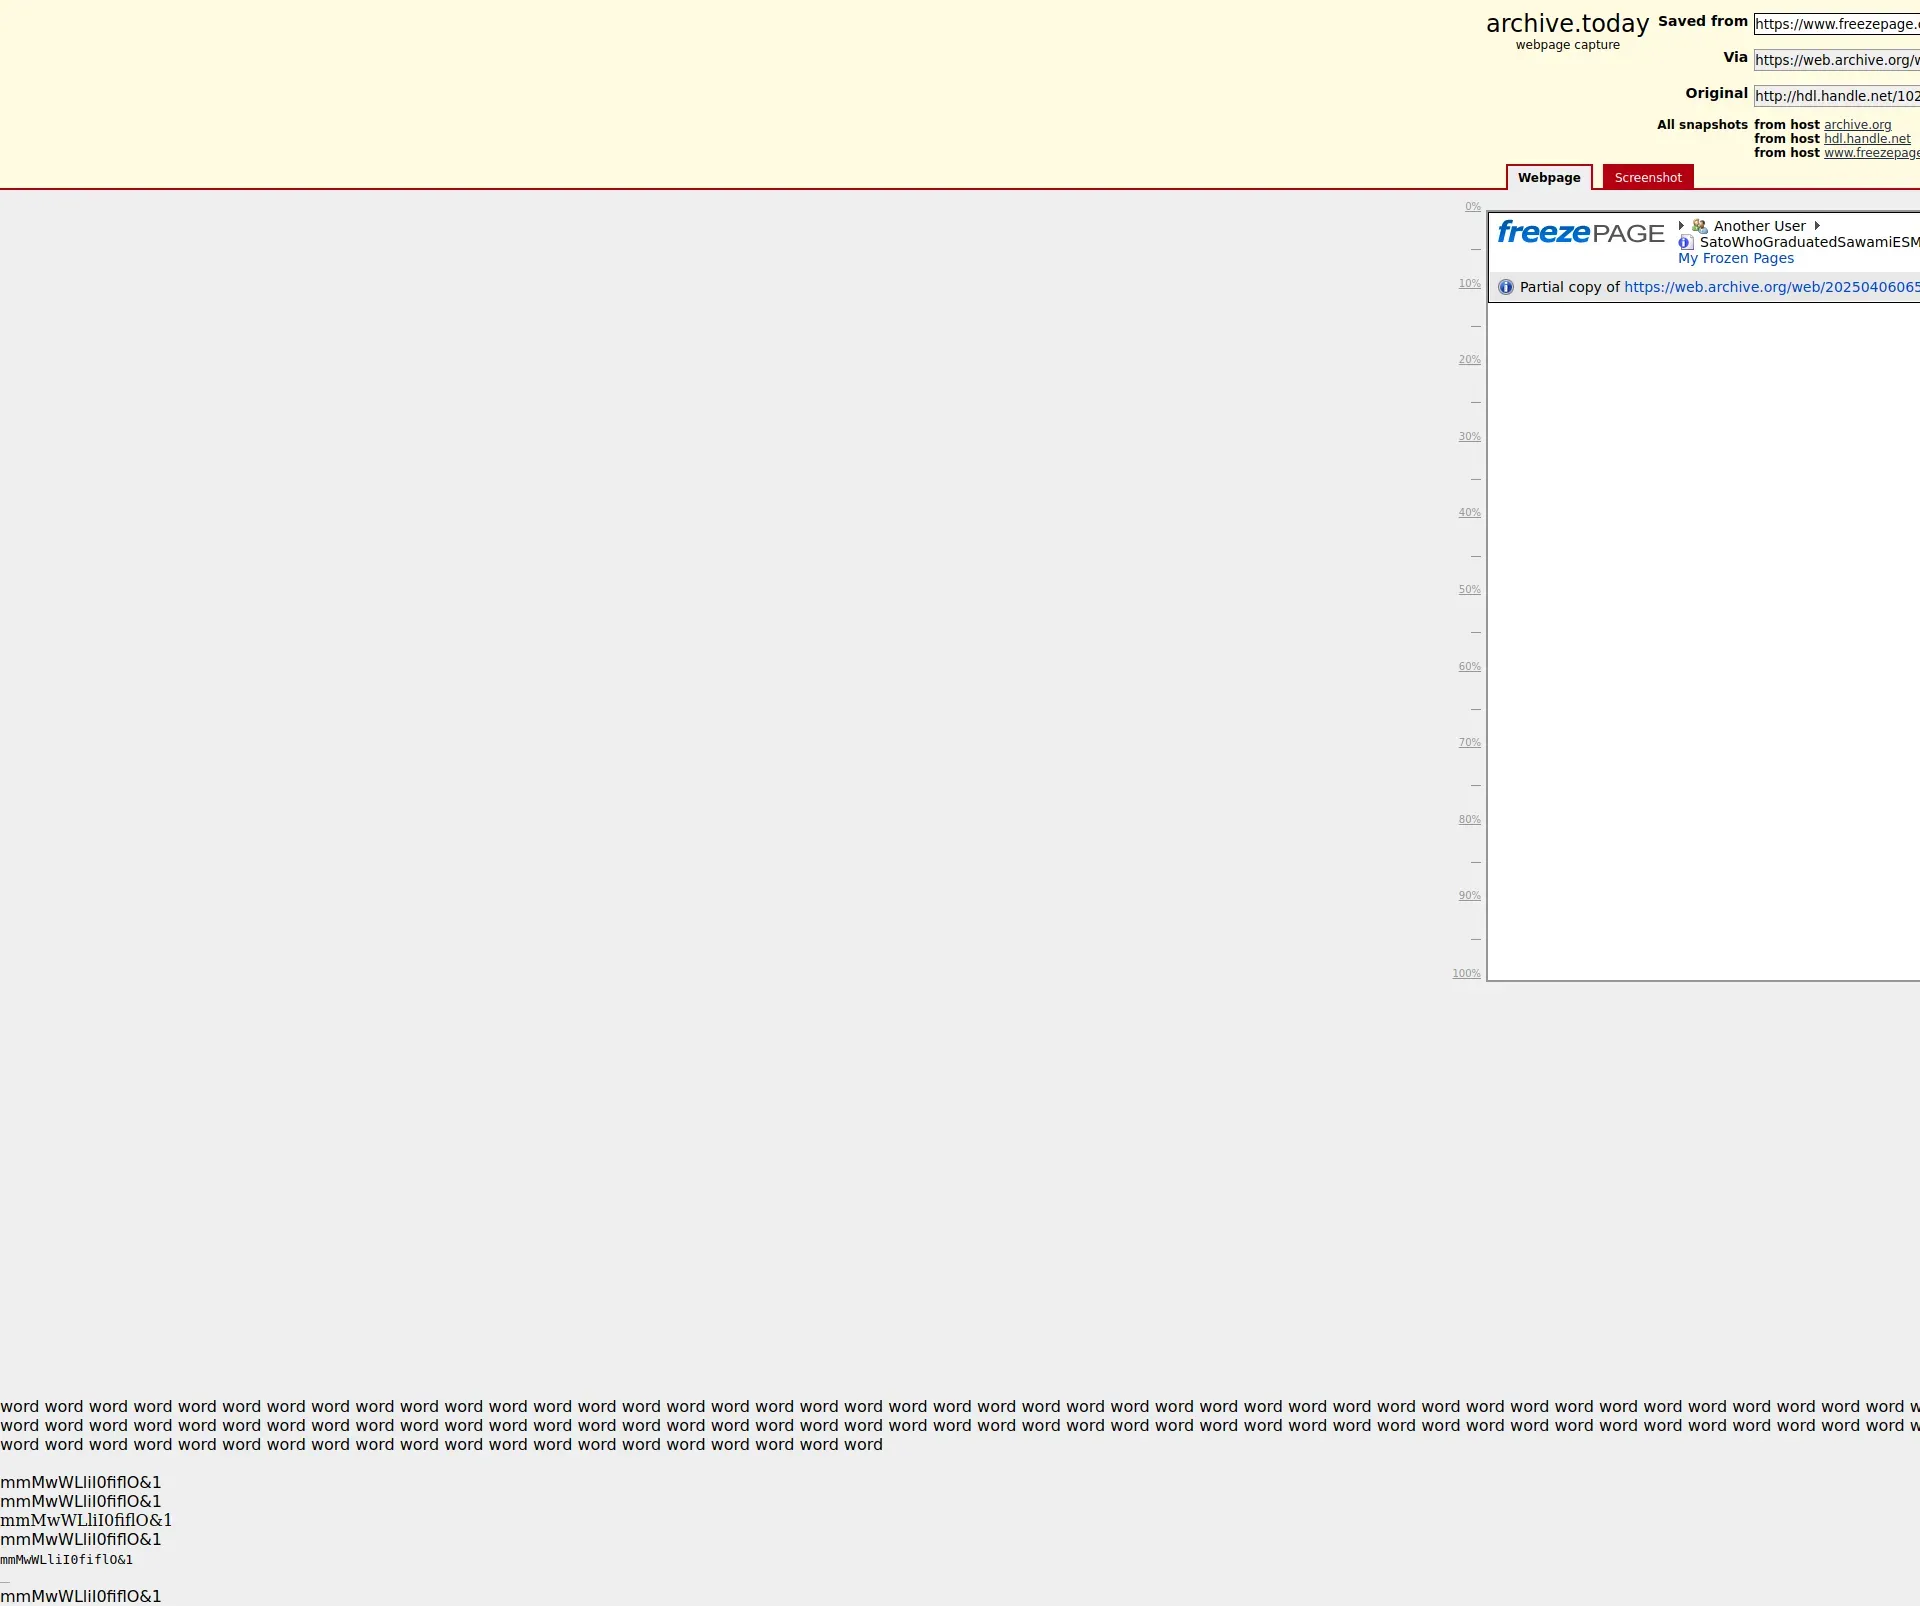Click the Original URL field
Screen dimensions: 1920x1606
click(1835, 96)
